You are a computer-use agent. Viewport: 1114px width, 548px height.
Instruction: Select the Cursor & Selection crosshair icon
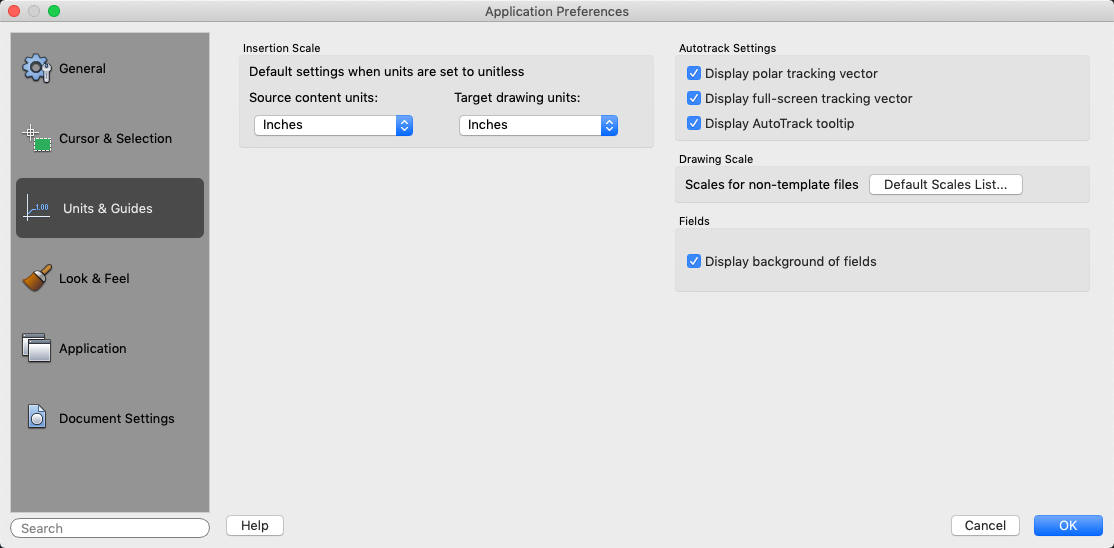[x=37, y=139]
